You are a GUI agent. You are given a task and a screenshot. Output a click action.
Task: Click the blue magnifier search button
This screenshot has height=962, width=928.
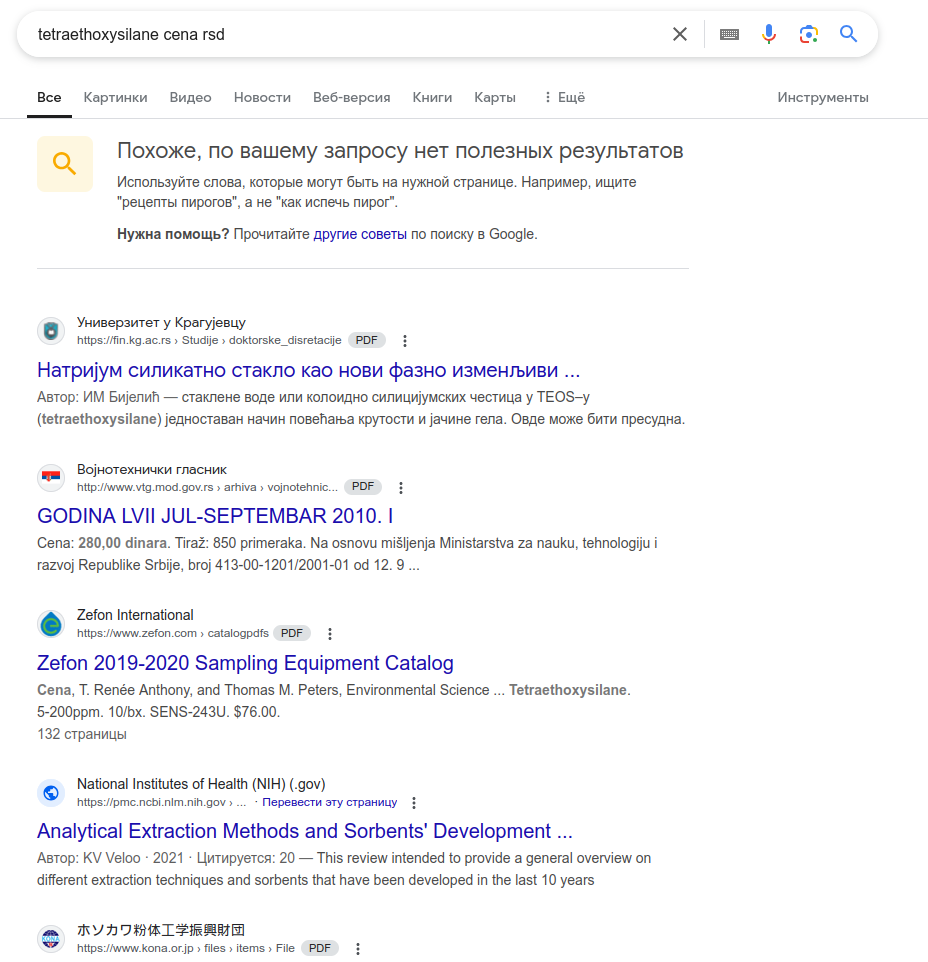click(x=848, y=34)
